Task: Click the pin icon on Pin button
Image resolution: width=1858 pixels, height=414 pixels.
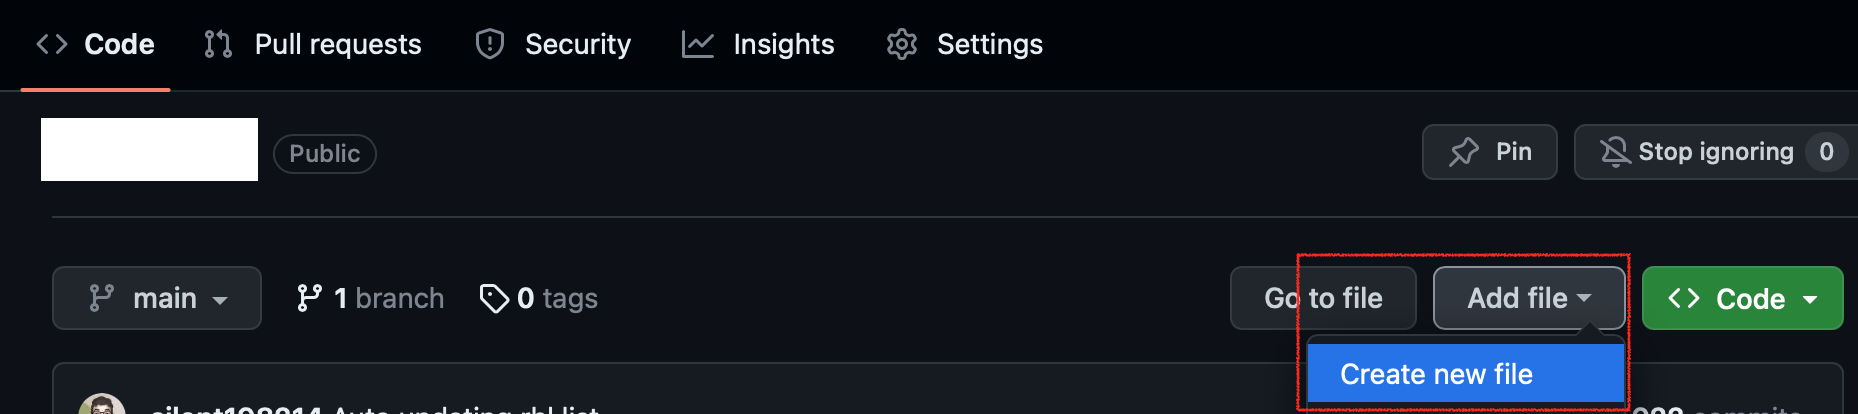Action: 1464,152
